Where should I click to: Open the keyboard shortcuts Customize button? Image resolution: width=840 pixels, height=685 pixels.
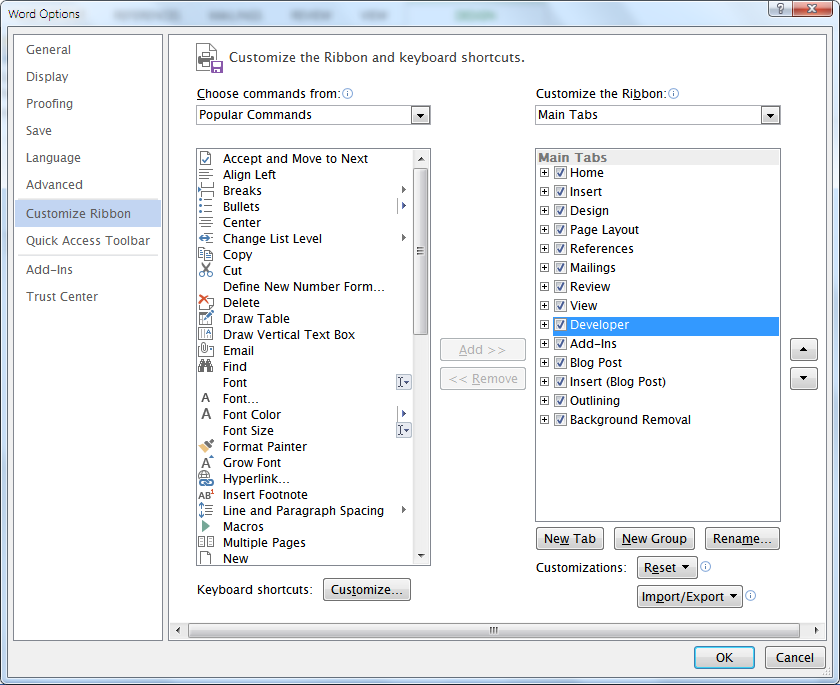[366, 590]
